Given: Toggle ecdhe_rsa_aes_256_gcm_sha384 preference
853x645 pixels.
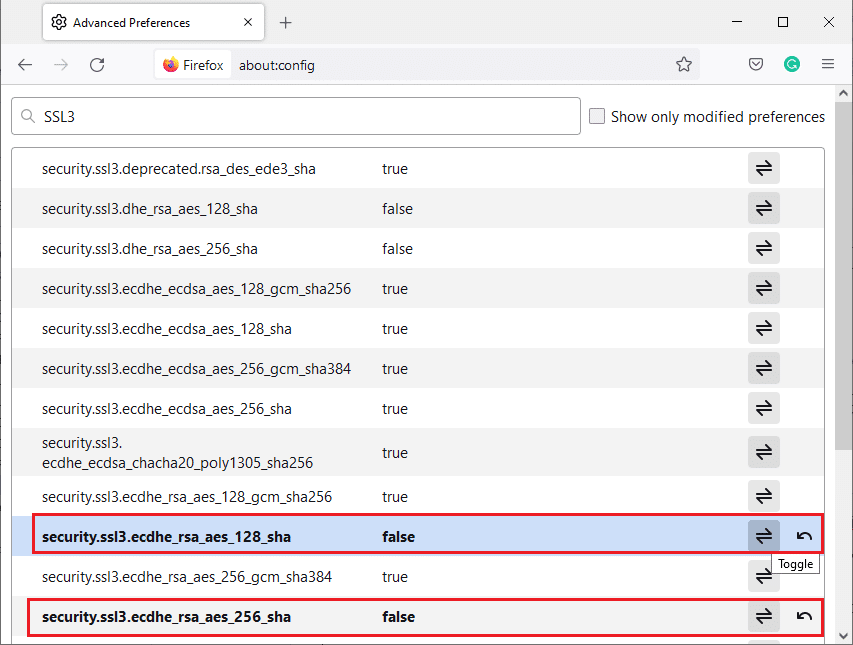Looking at the screenshot, I should pos(764,576).
